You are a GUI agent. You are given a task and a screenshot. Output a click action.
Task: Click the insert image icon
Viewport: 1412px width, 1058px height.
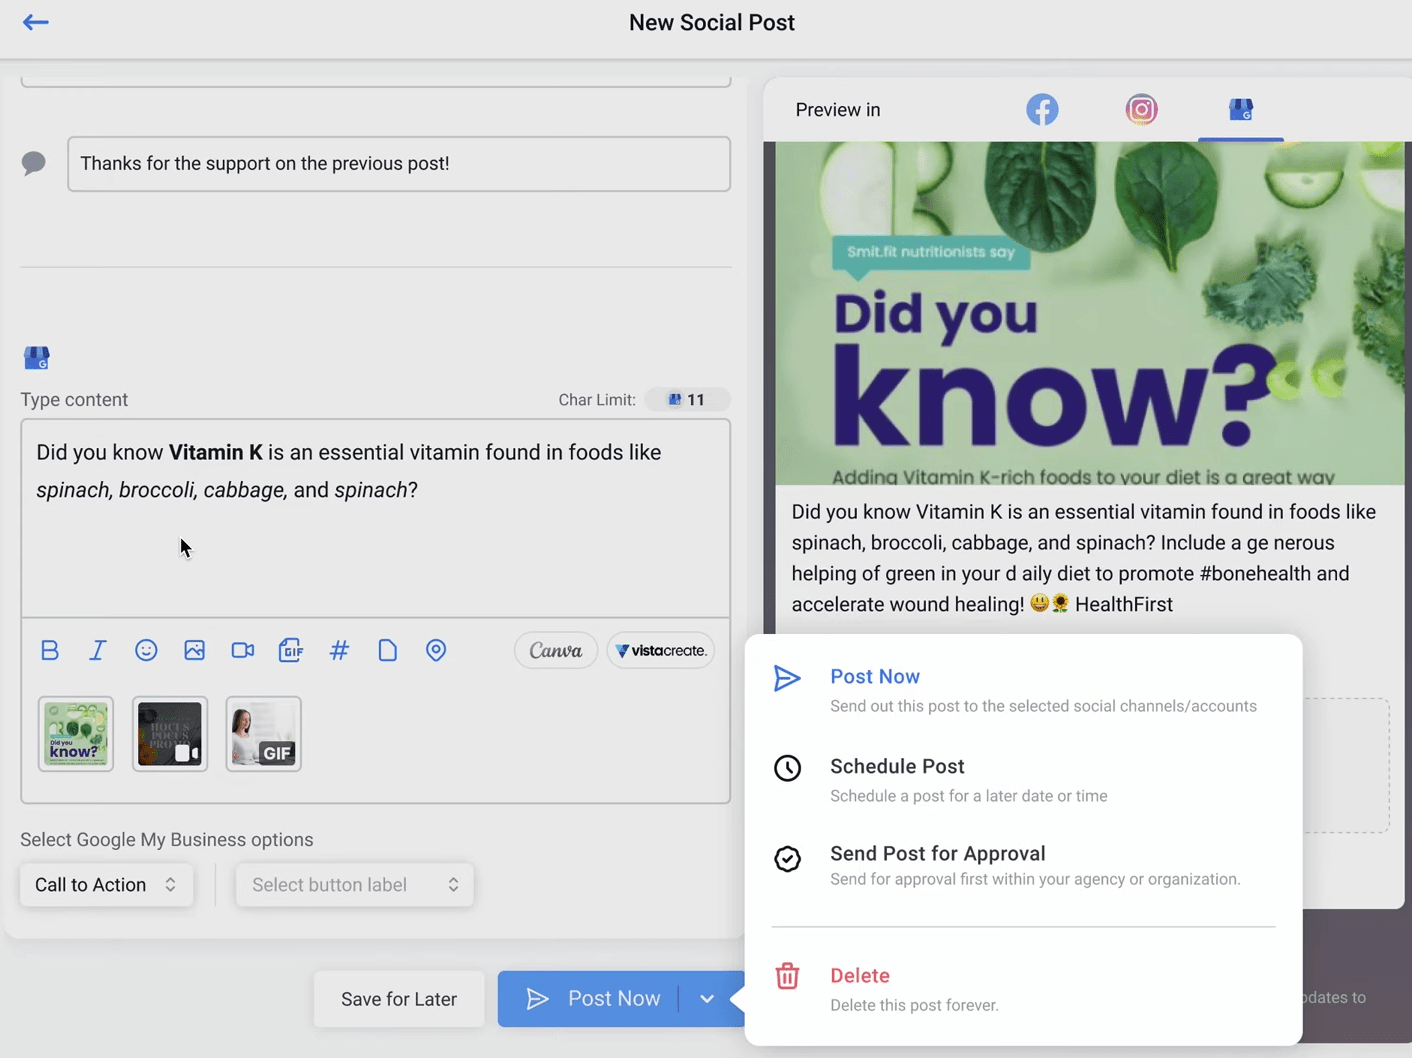click(194, 650)
